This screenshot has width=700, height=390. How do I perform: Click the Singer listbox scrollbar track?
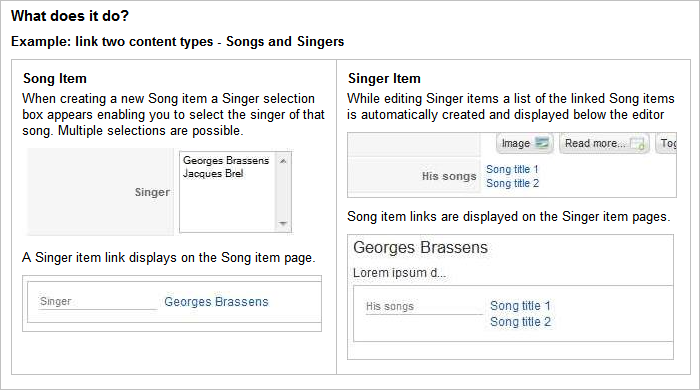click(x=283, y=192)
